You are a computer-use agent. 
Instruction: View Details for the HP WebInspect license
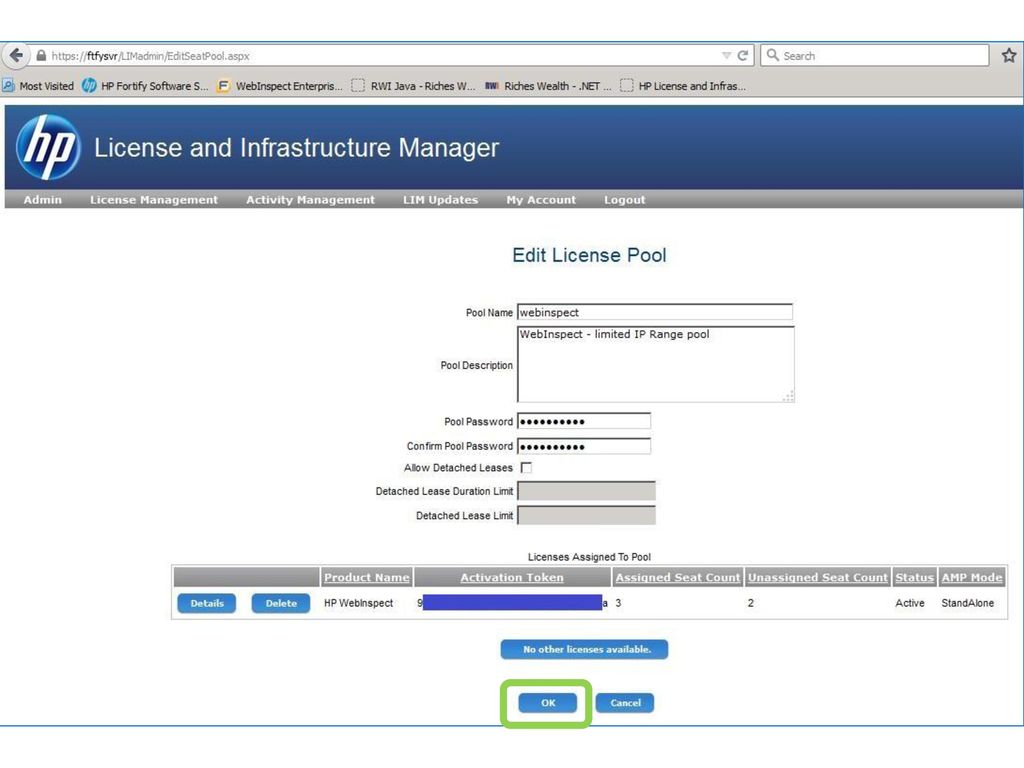pyautogui.click(x=207, y=603)
